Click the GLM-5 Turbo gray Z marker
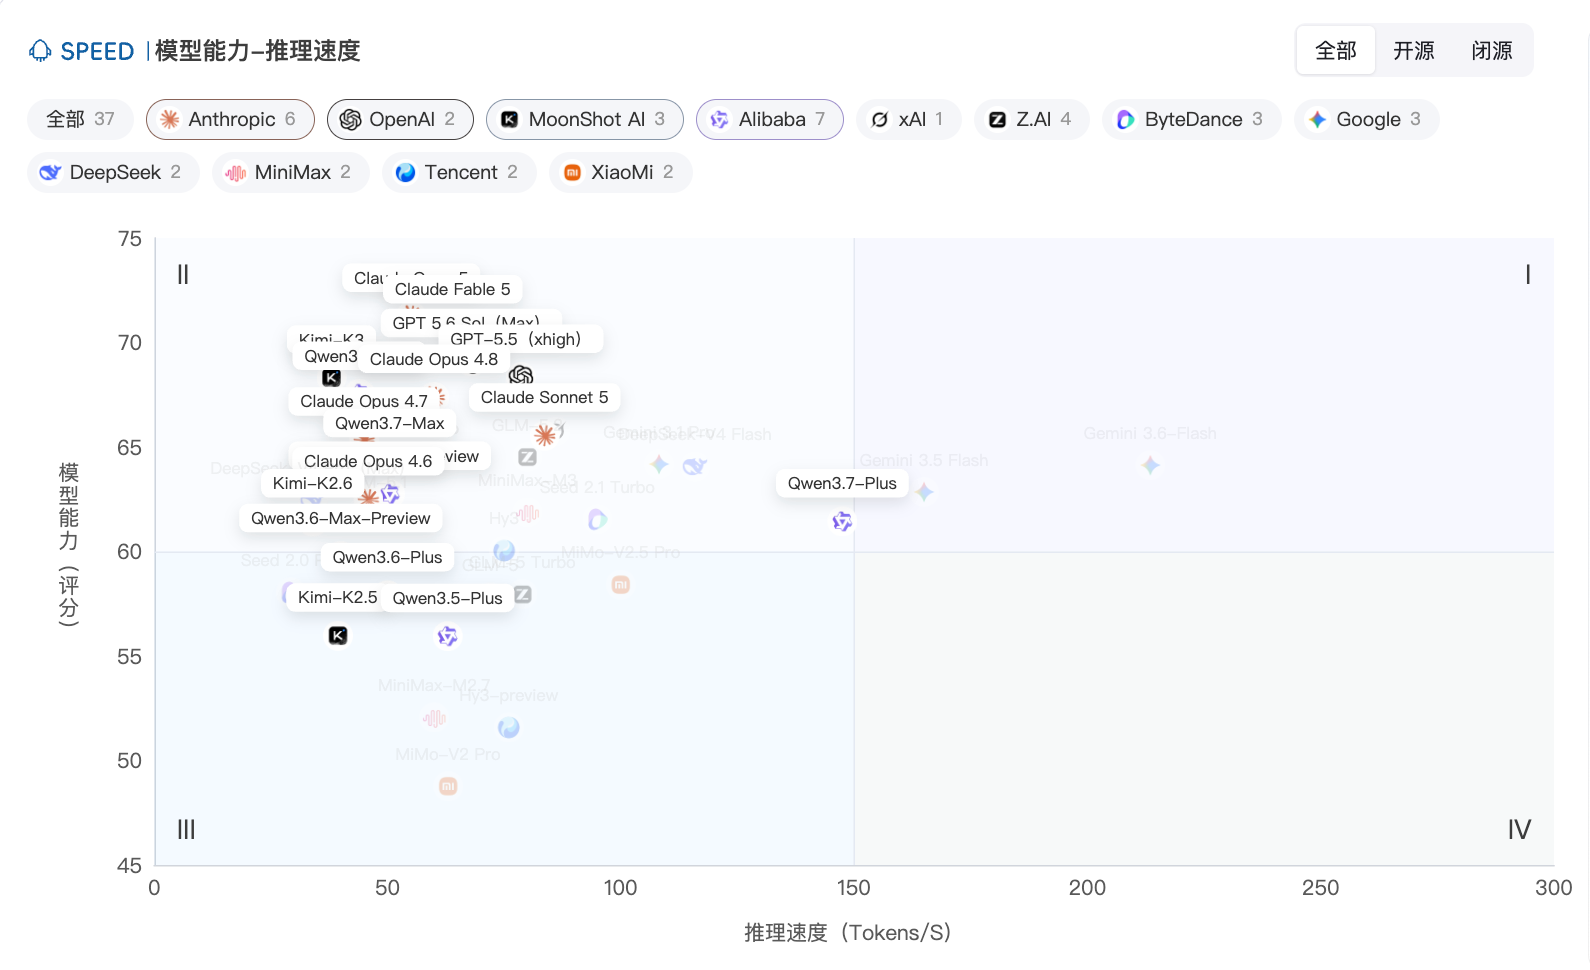 [523, 595]
